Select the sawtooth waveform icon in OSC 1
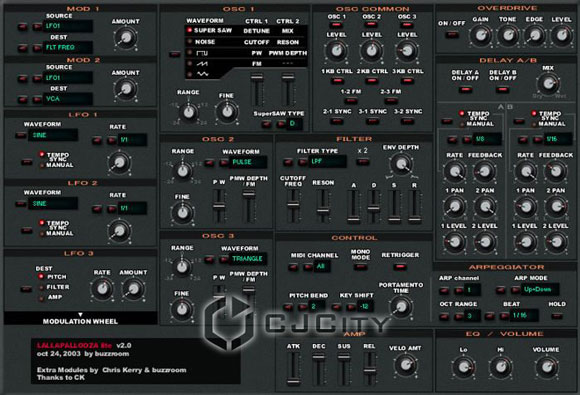The width and height of the screenshot is (580, 395). [202, 64]
